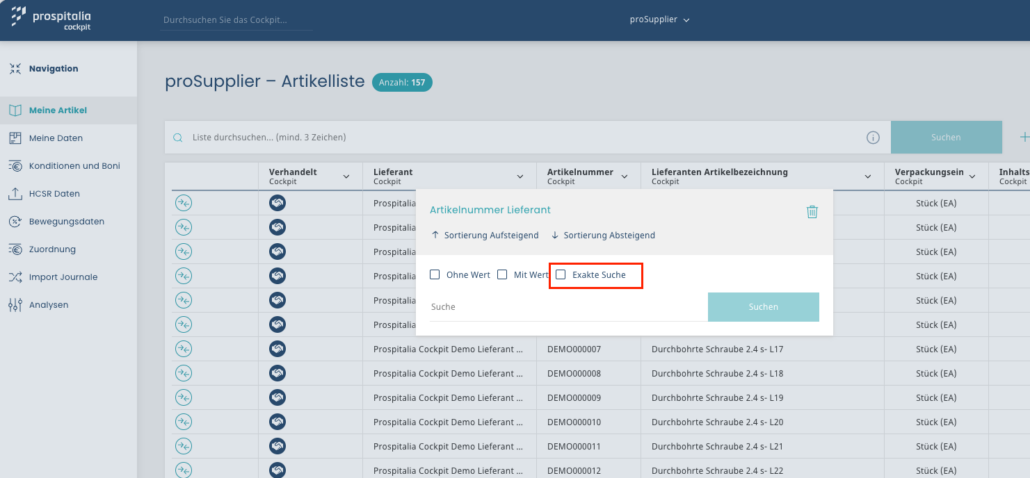The width and height of the screenshot is (1030, 478).
Task: Click the Zuordnung icon
Action: coord(16,250)
